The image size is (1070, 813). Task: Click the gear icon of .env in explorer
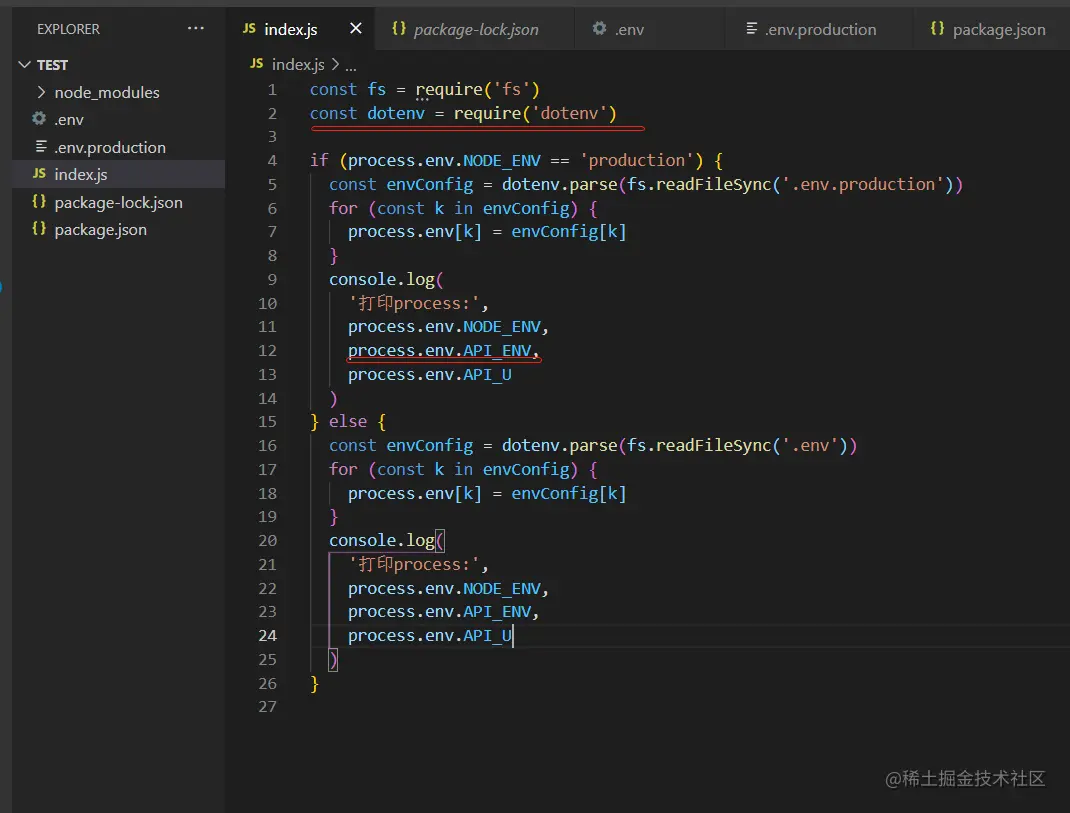[x=39, y=119]
